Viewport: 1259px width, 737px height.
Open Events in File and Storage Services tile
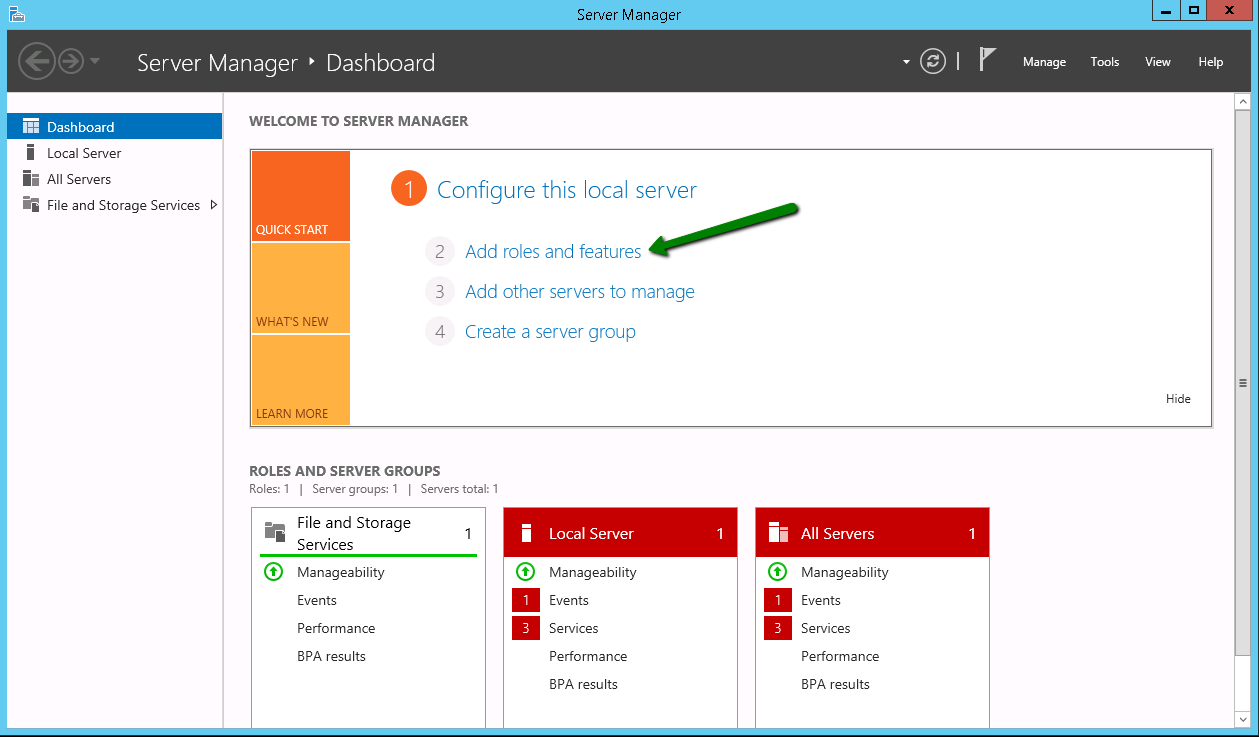pyautogui.click(x=317, y=600)
